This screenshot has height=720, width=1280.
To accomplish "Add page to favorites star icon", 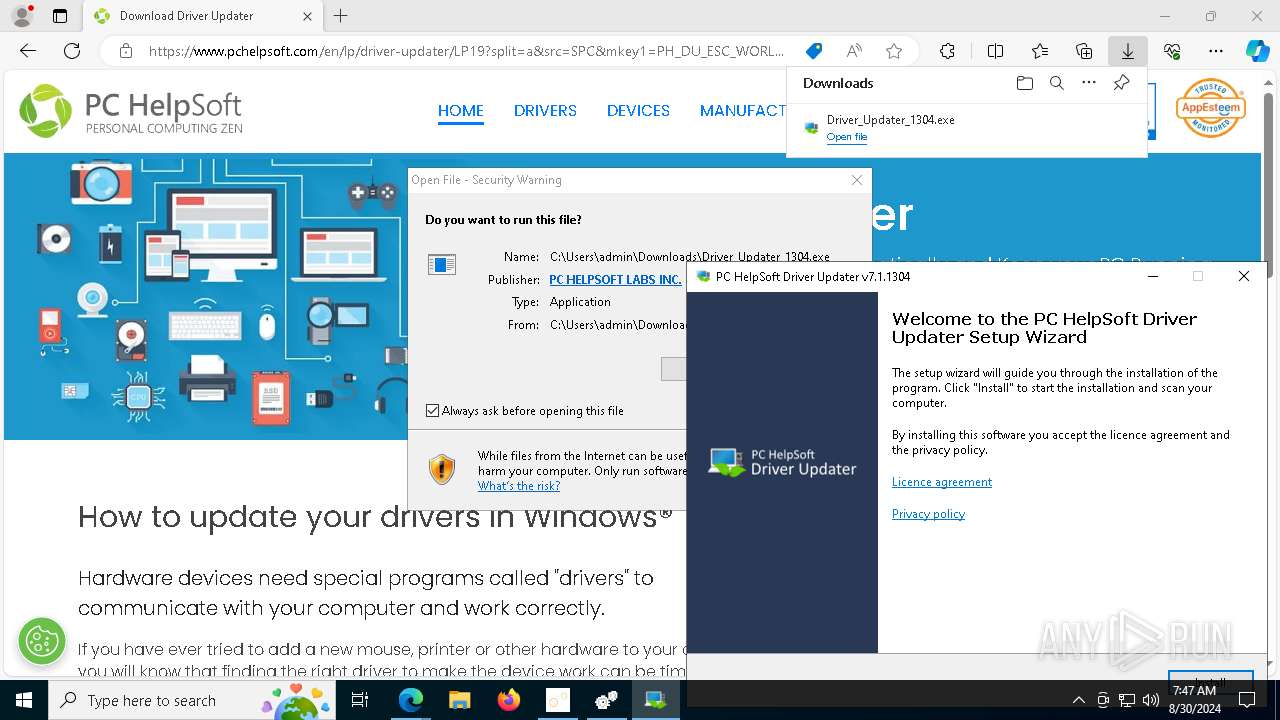I will pyautogui.click(x=894, y=51).
